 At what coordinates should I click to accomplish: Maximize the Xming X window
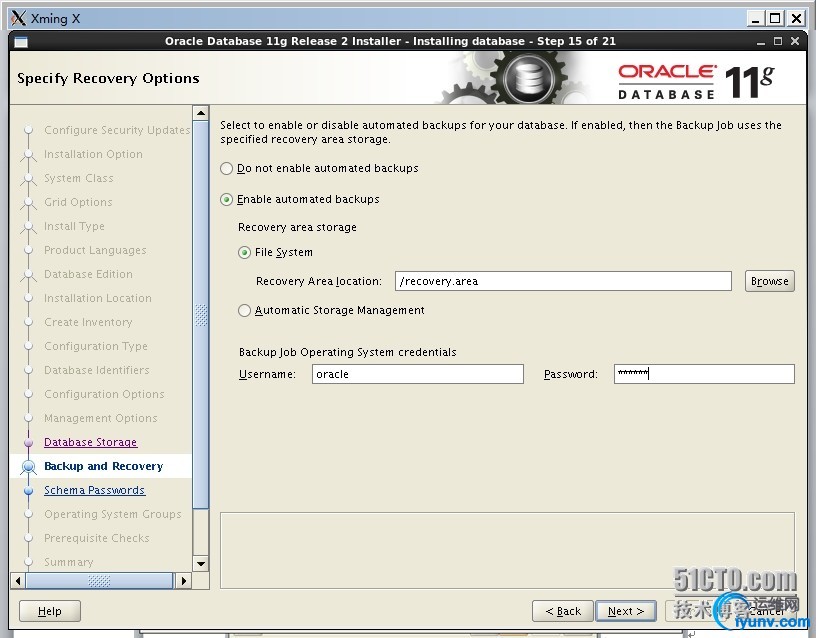(775, 19)
